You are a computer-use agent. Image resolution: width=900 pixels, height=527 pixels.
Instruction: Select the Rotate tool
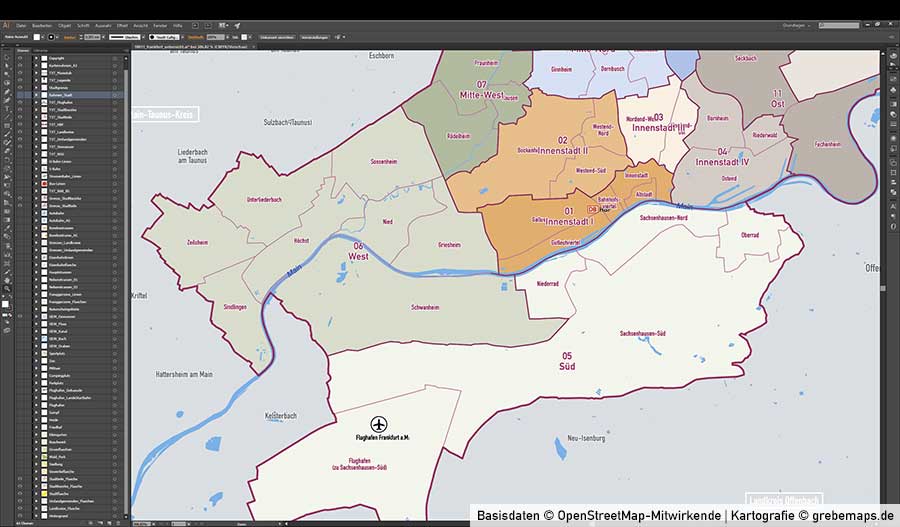click(7, 159)
